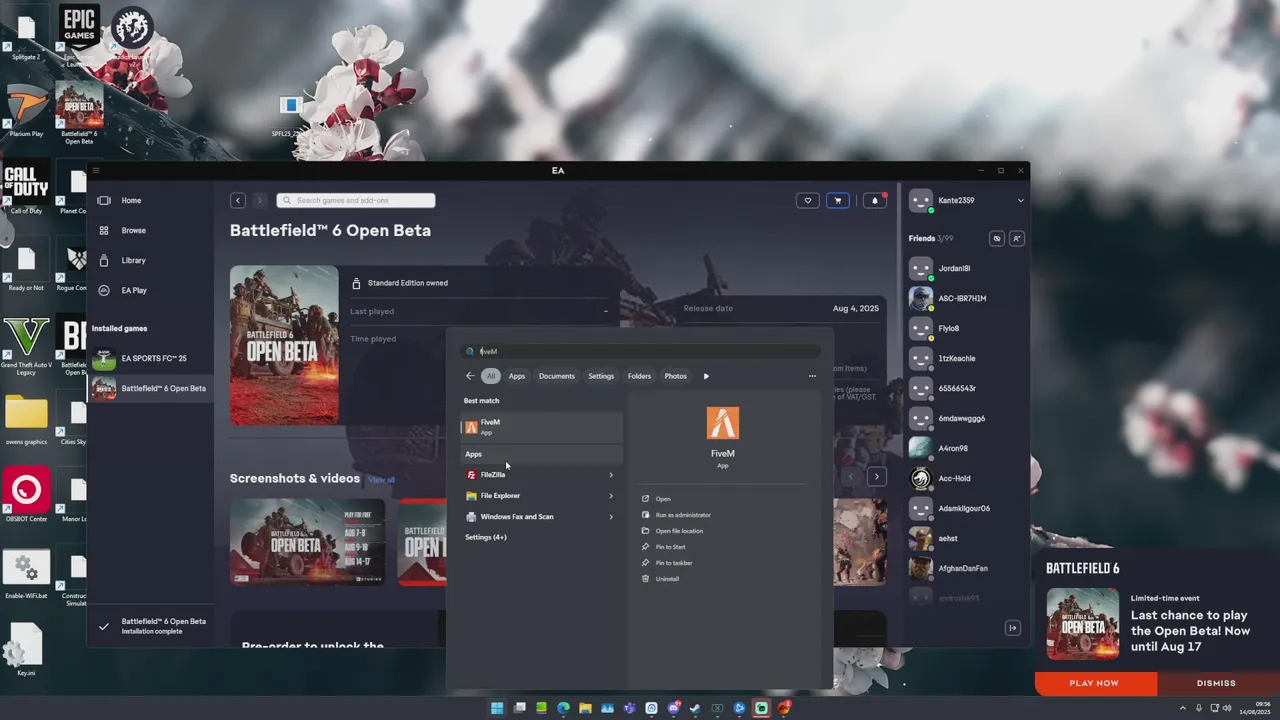Select the Documents search filter
Image resolution: width=1280 pixels, height=720 pixels.
(557, 376)
